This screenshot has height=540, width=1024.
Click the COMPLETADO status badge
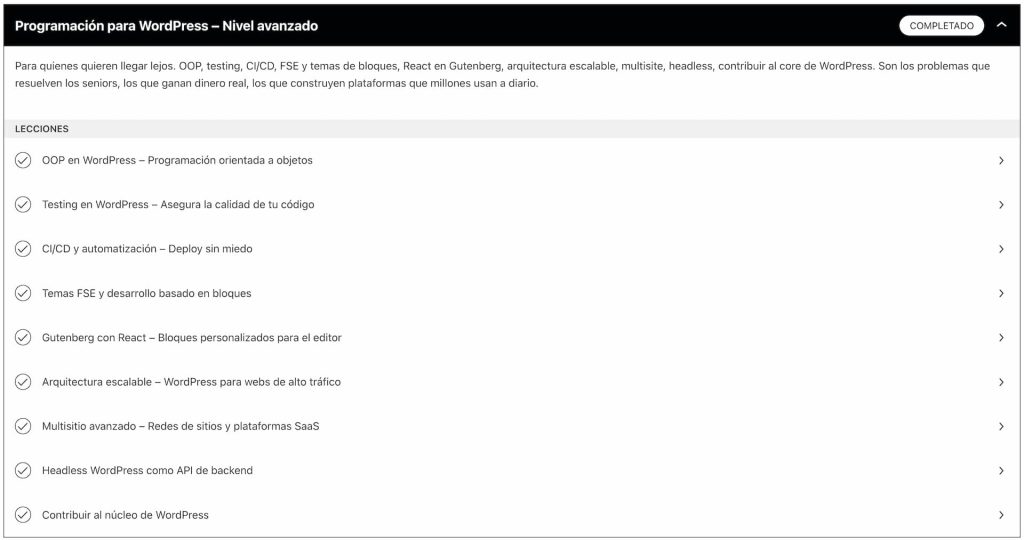coord(941,26)
